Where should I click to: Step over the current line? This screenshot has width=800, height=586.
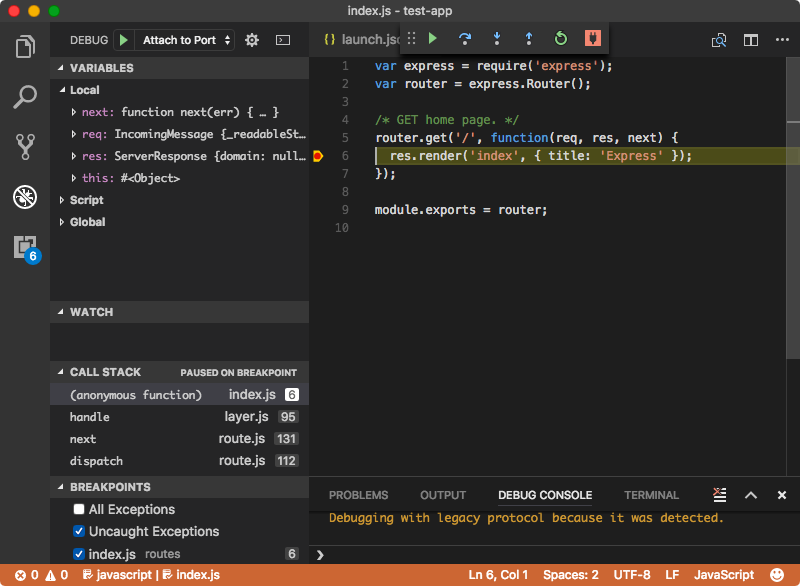pos(465,38)
